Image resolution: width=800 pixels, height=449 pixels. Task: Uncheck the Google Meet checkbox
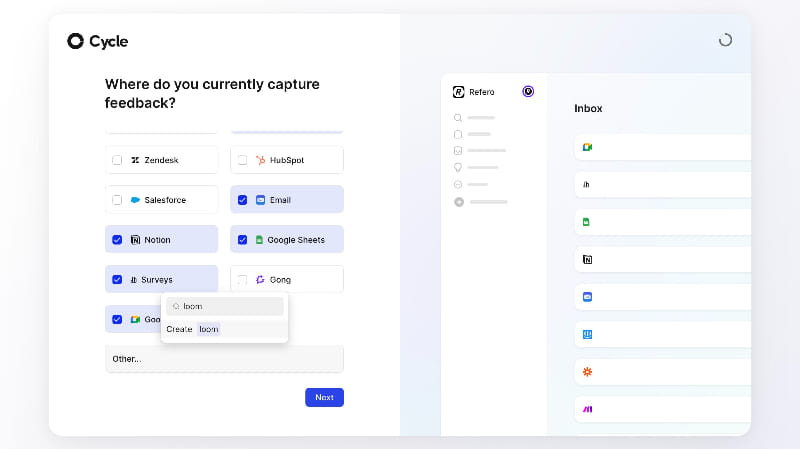click(x=117, y=319)
